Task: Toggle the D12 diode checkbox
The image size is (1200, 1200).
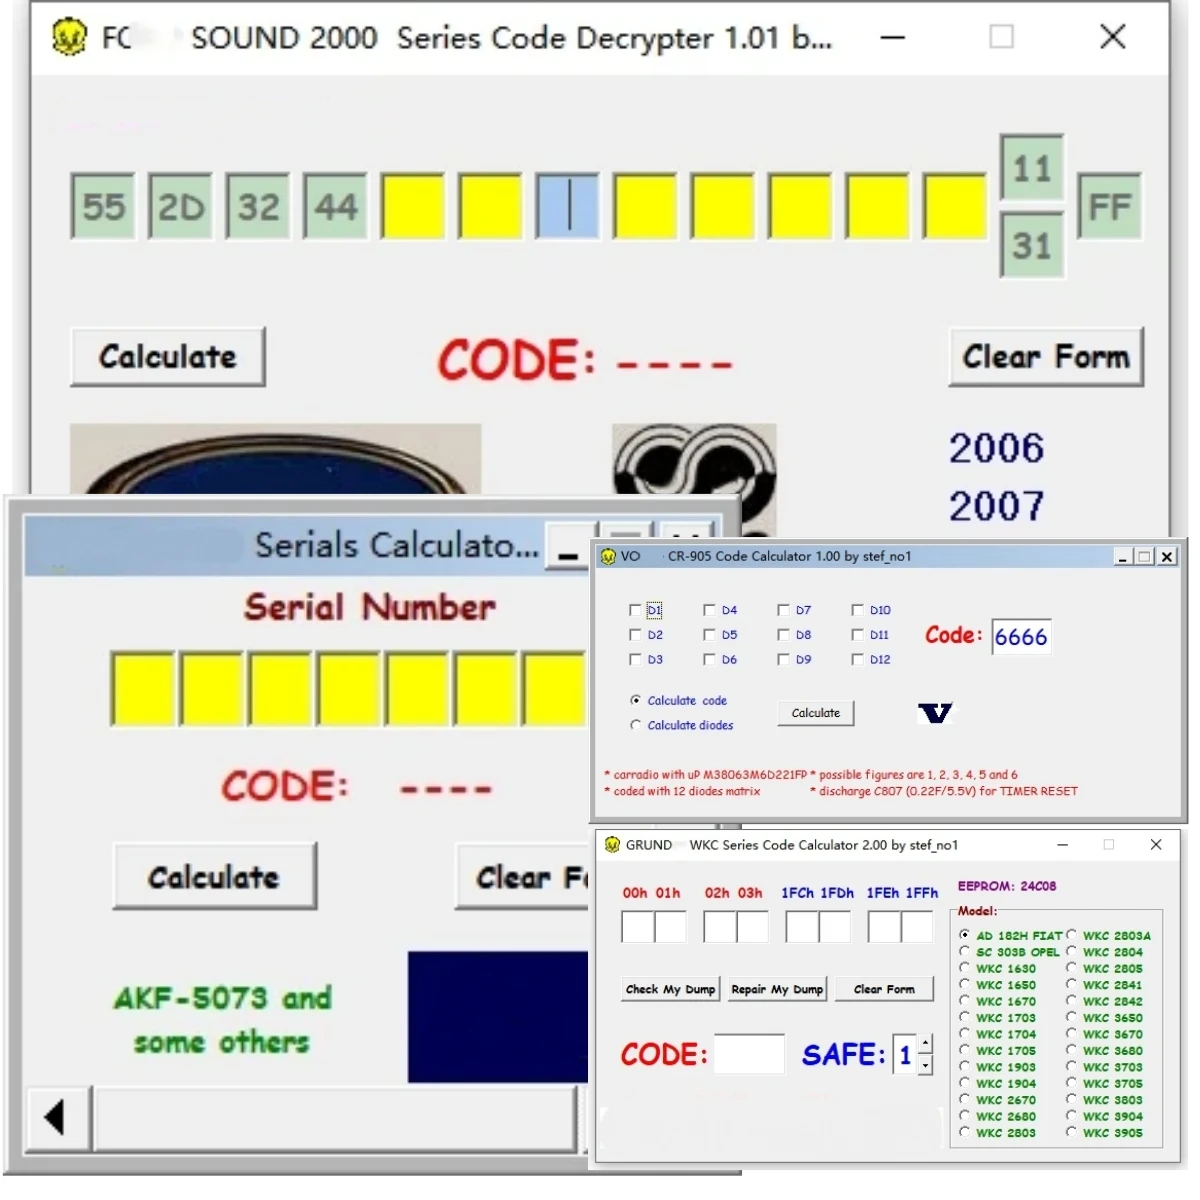Action: (857, 660)
